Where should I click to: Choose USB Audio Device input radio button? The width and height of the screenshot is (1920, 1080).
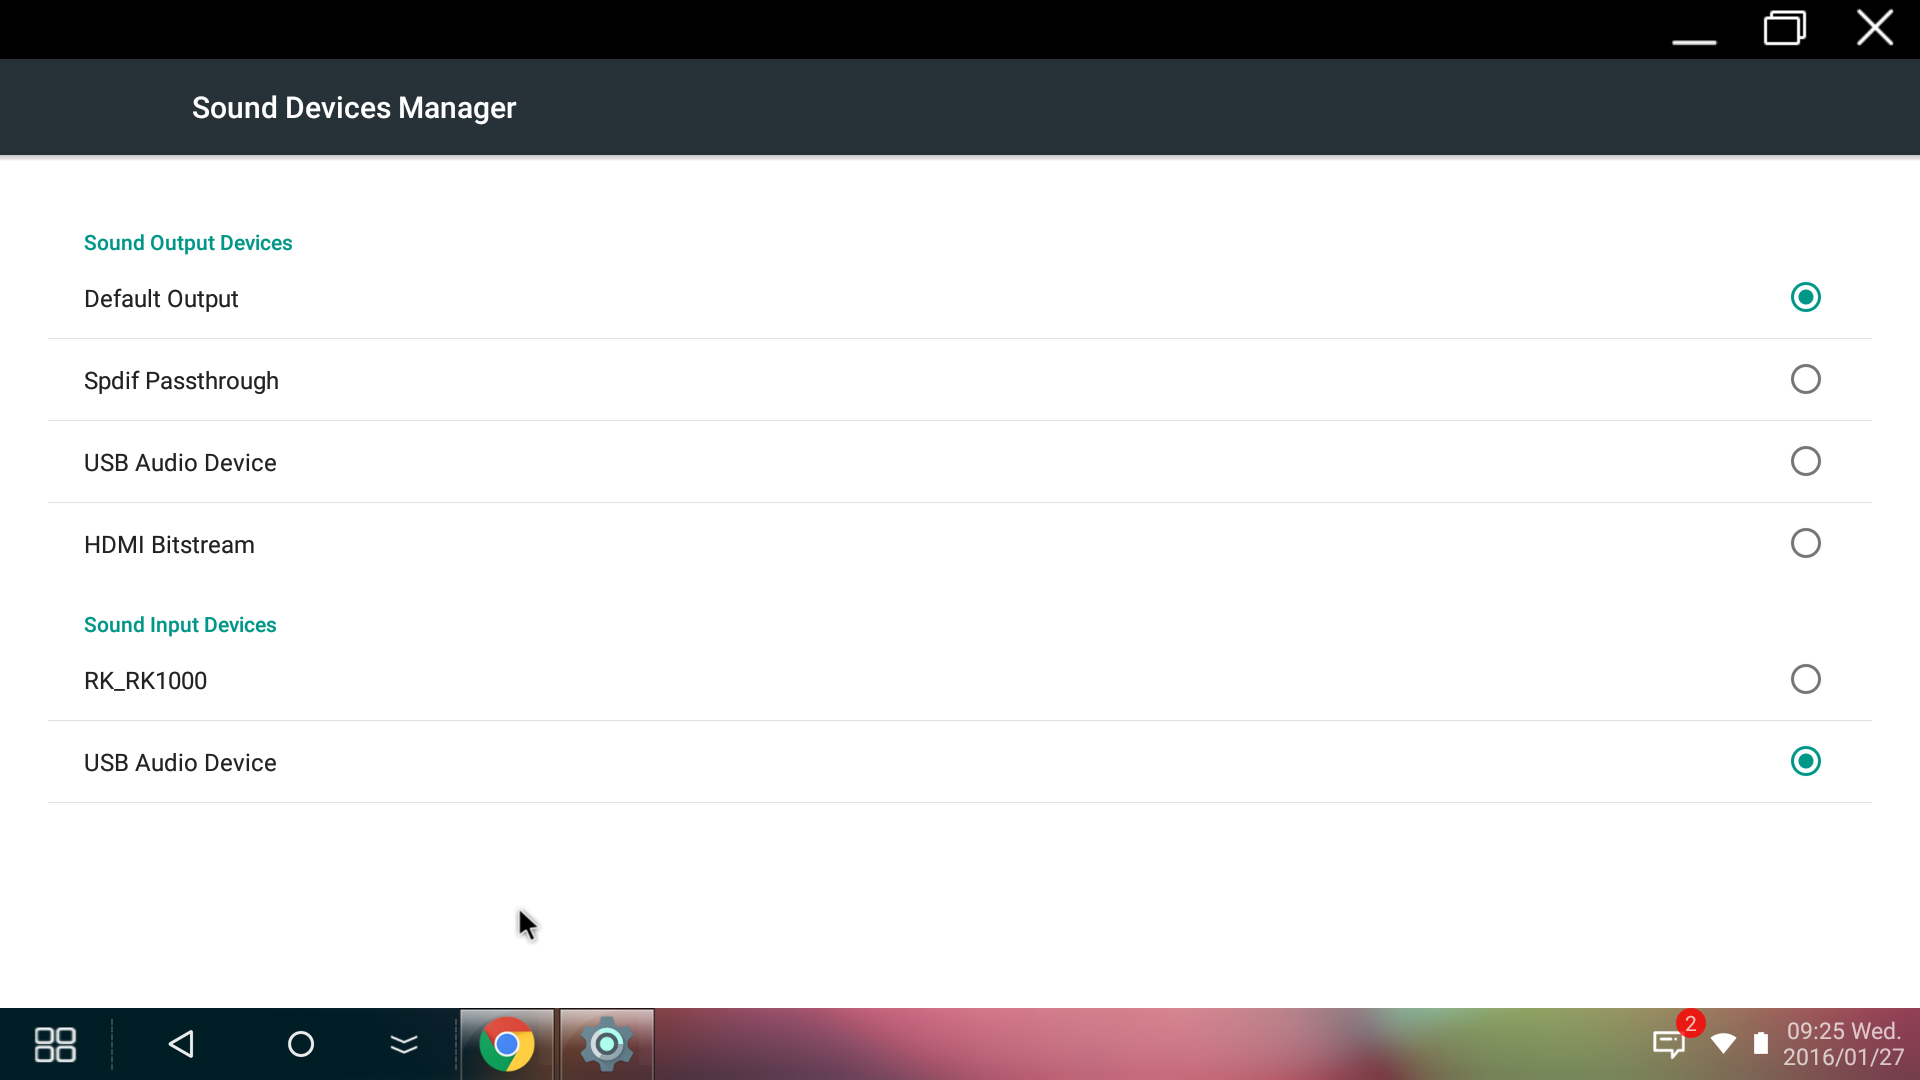[x=1805, y=761]
